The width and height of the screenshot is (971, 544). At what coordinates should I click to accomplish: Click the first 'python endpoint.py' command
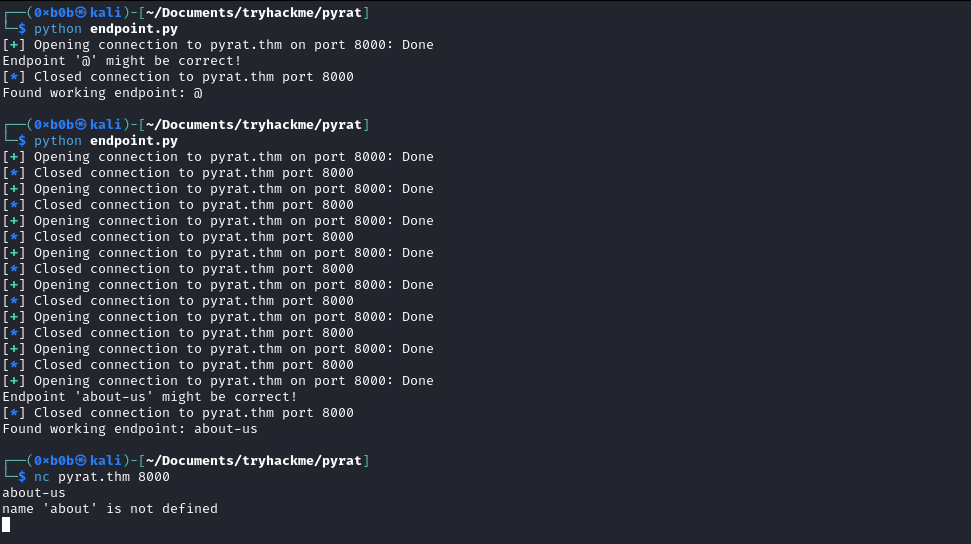pyautogui.click(x=105, y=29)
